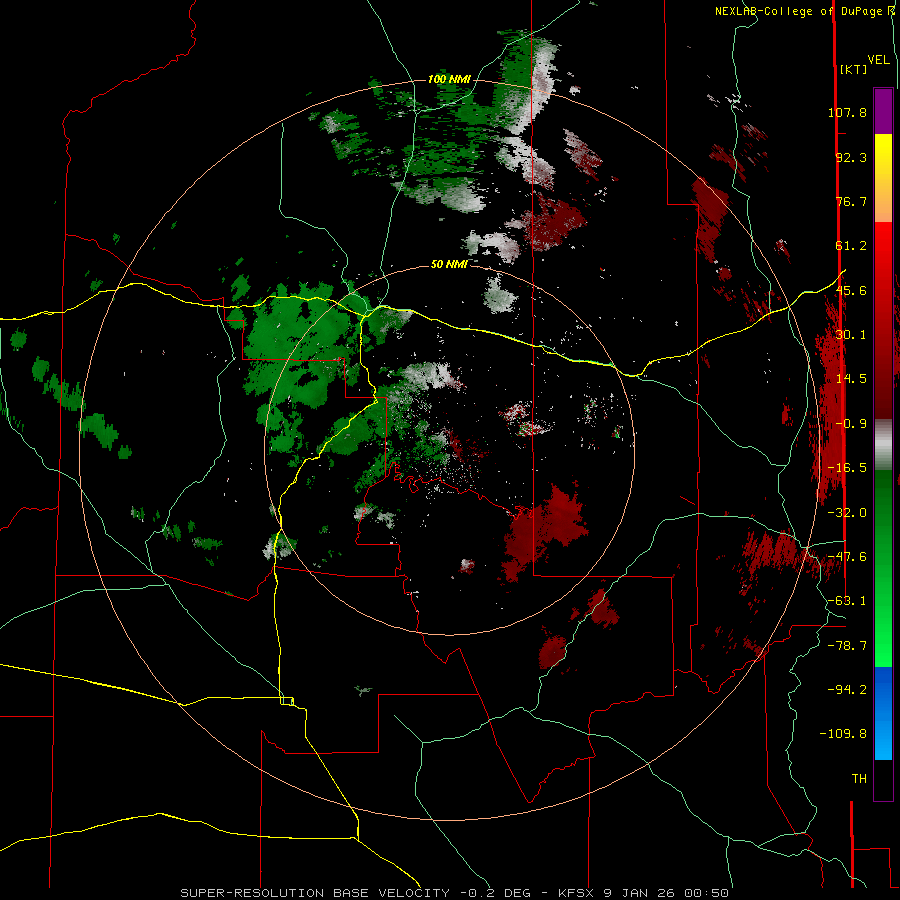Select the -47.6 value on velocity scale
900x900 pixels.
pyautogui.click(x=847, y=557)
